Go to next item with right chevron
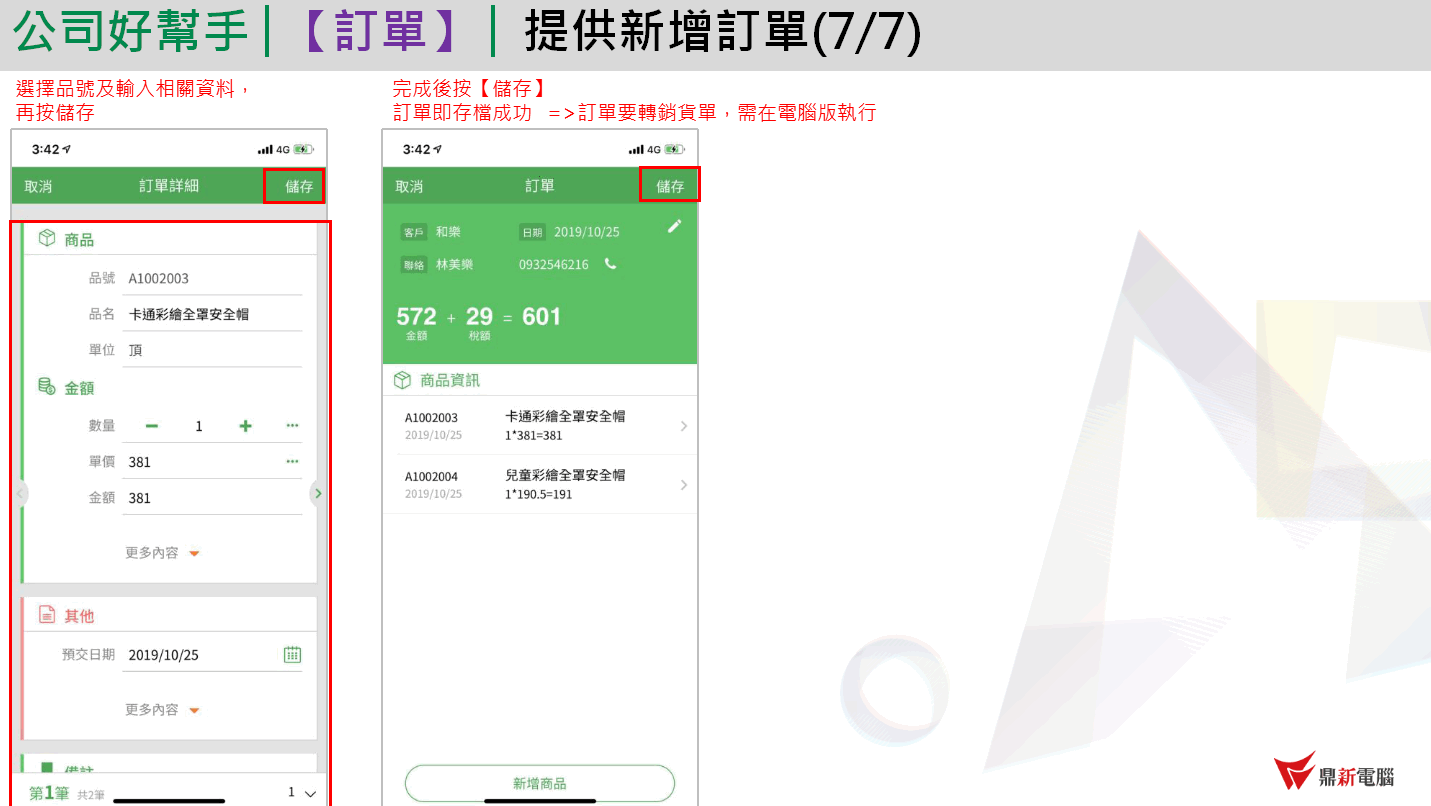The width and height of the screenshot is (1431, 806). point(318,493)
